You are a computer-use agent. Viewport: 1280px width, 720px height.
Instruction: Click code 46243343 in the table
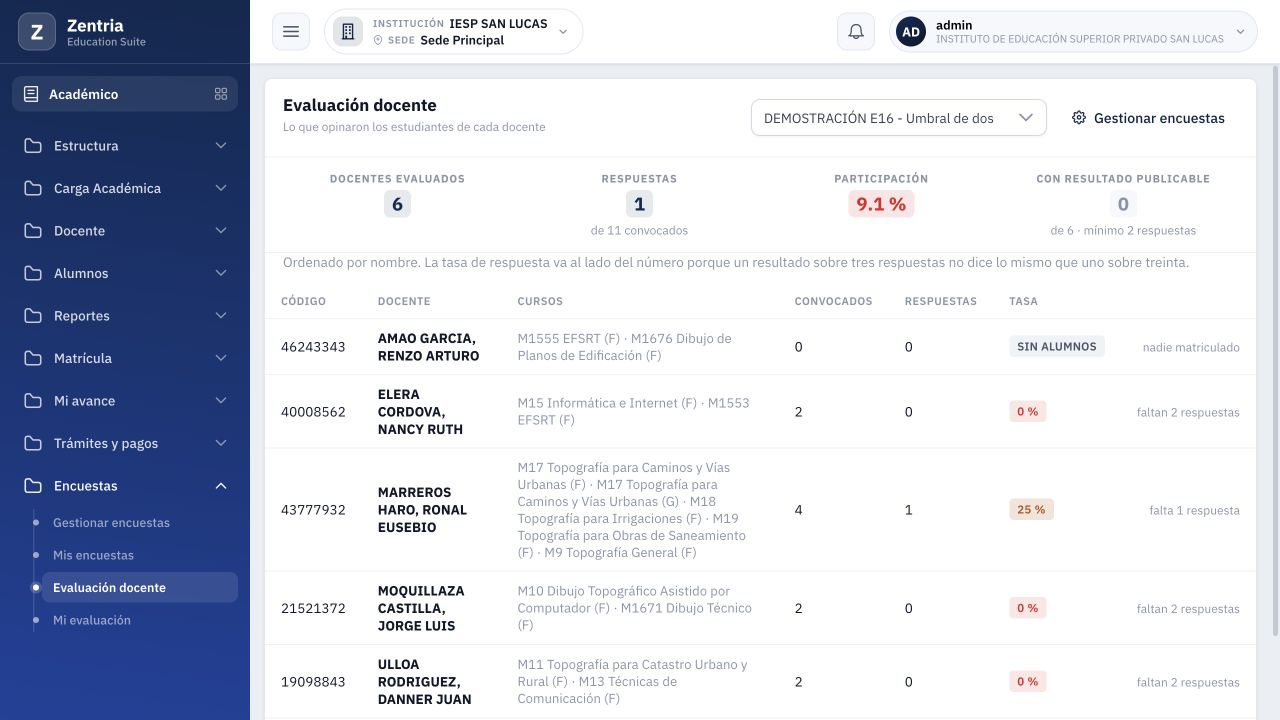point(313,347)
